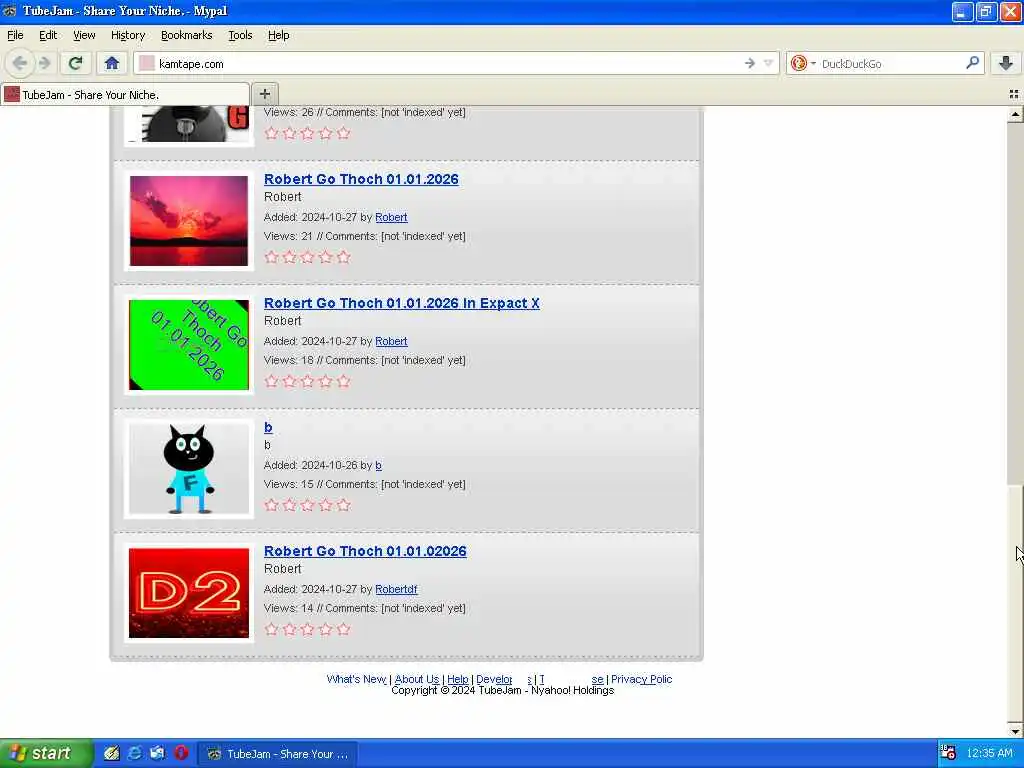Viewport: 1024px width, 768px height.
Task: Click the black cat F thumbnail
Action: 189,469
